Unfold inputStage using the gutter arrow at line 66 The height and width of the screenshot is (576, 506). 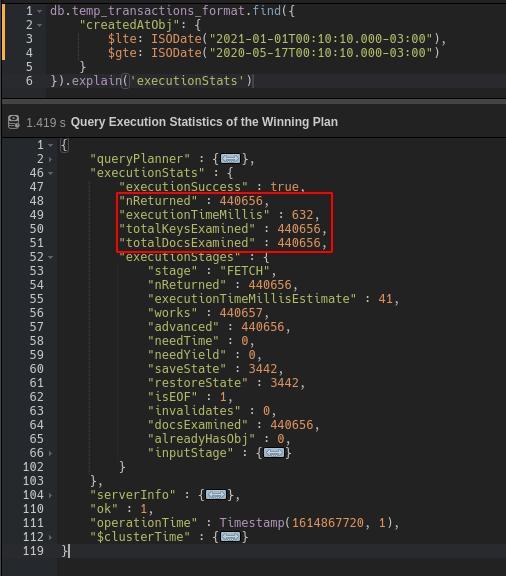click(x=51, y=453)
